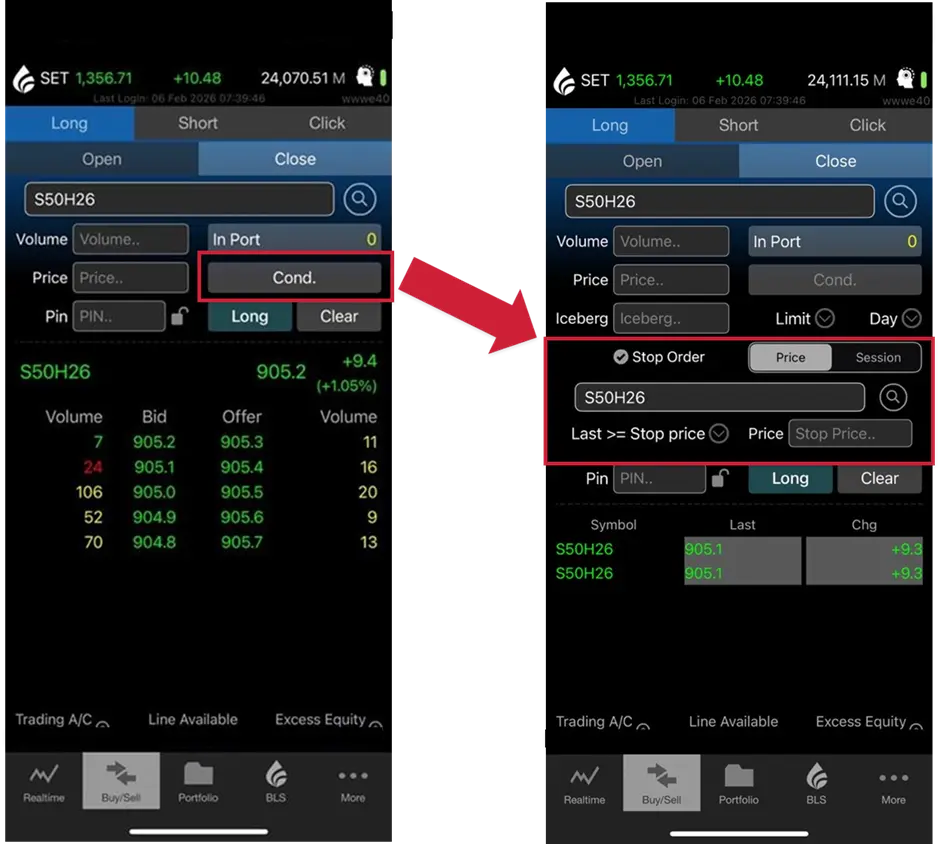
Task: Tap the notification bell icon at top right
Action: pos(367,78)
